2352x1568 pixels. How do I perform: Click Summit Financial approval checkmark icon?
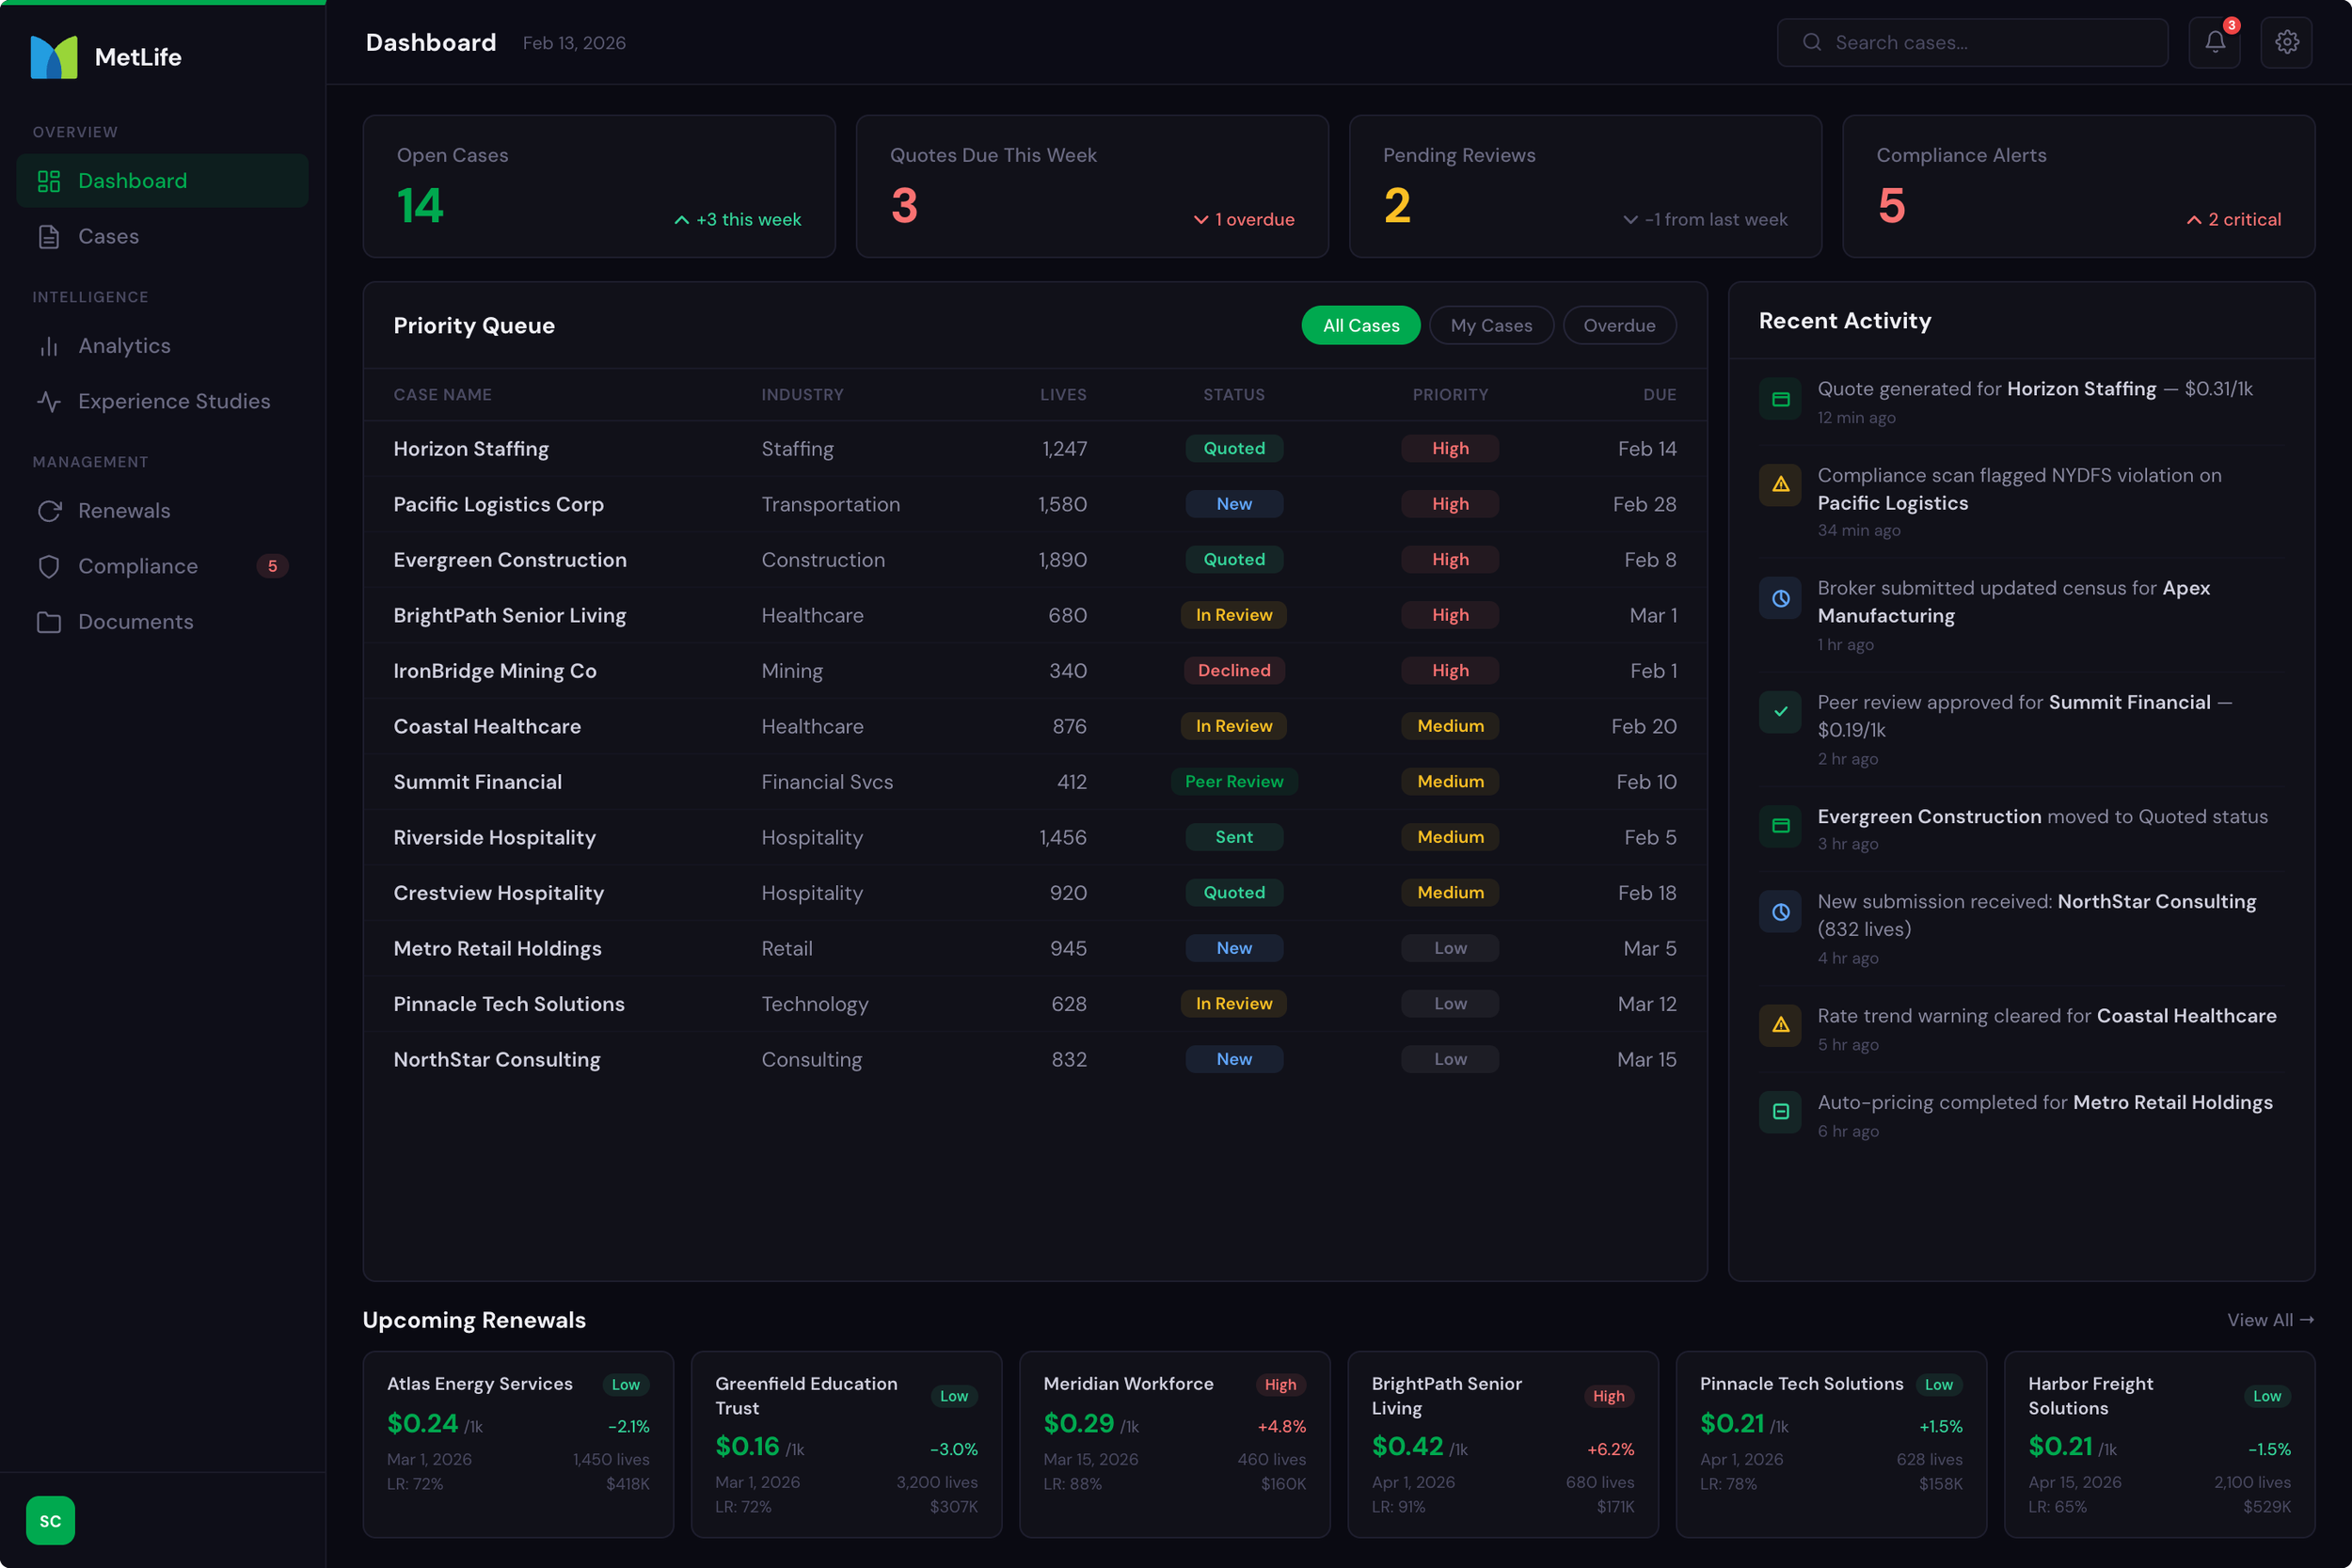pos(1780,712)
